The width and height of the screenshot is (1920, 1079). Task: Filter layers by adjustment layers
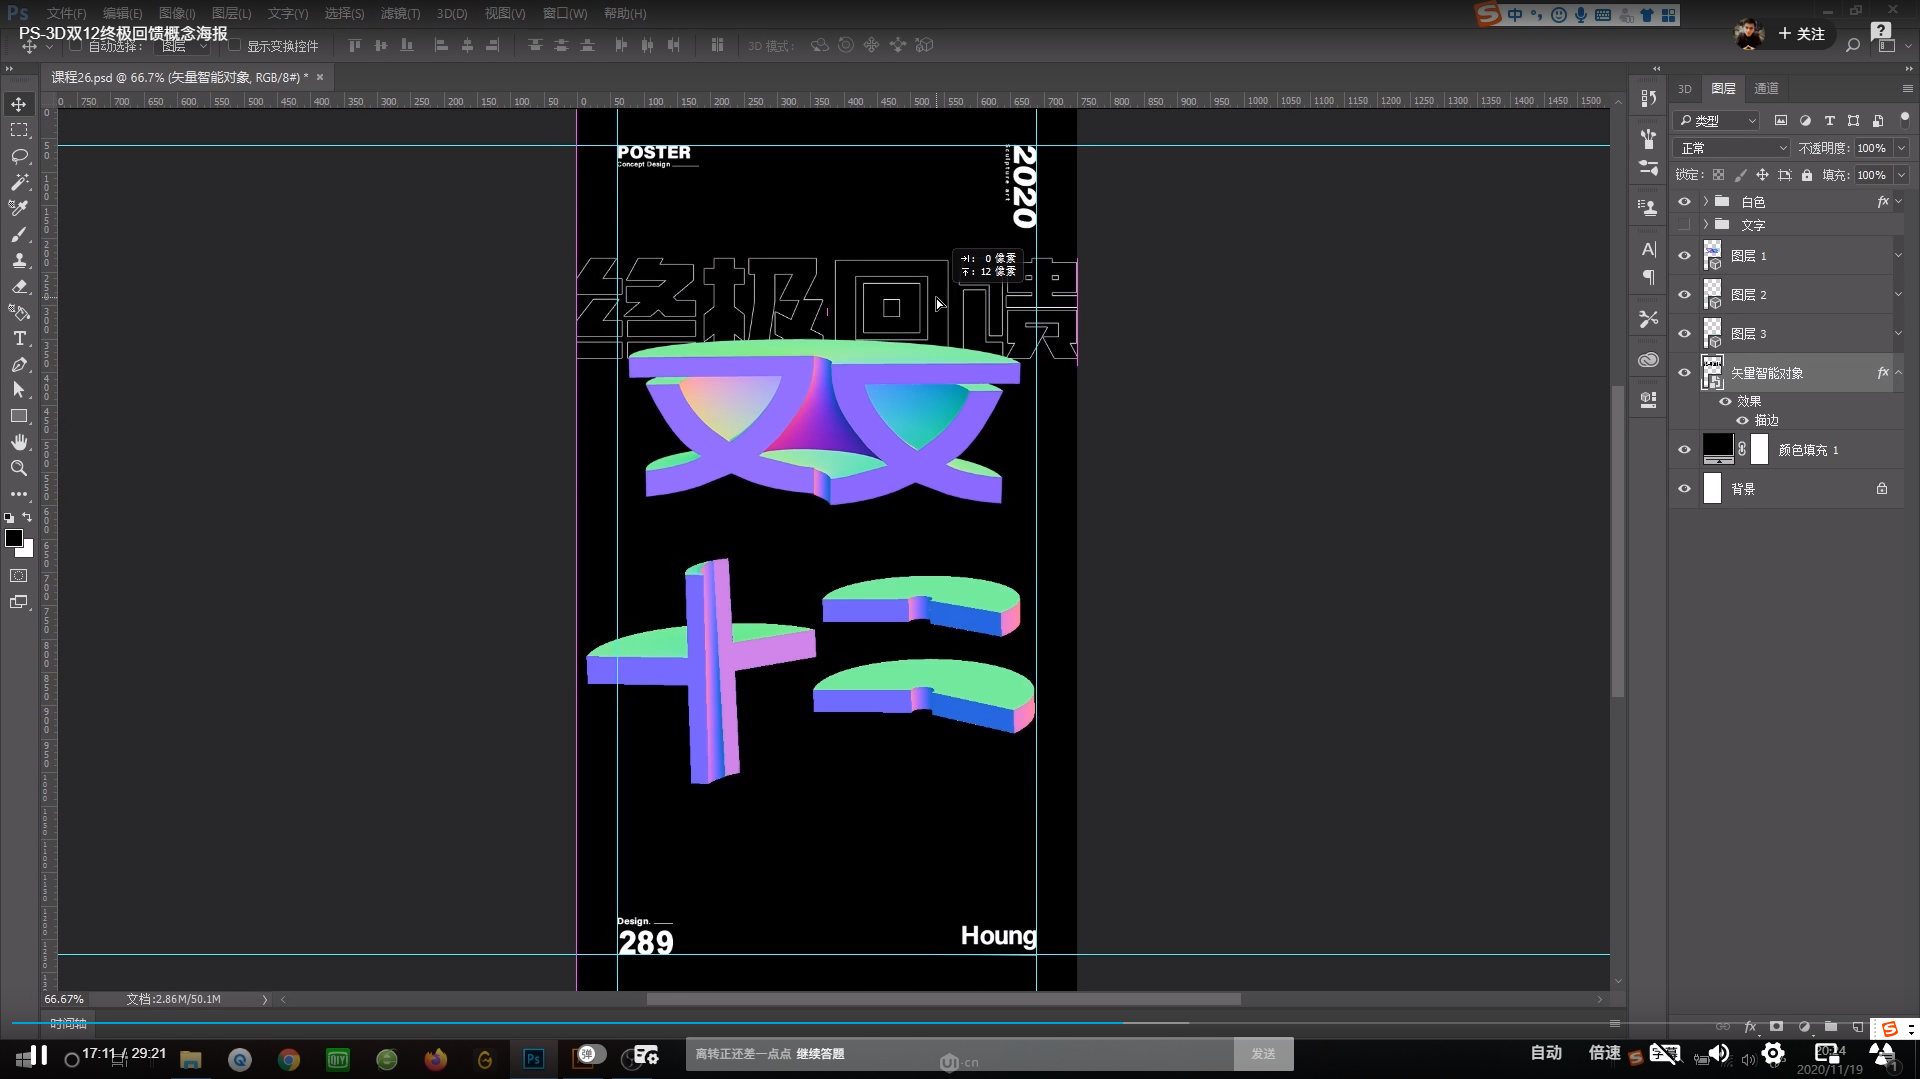click(1805, 120)
